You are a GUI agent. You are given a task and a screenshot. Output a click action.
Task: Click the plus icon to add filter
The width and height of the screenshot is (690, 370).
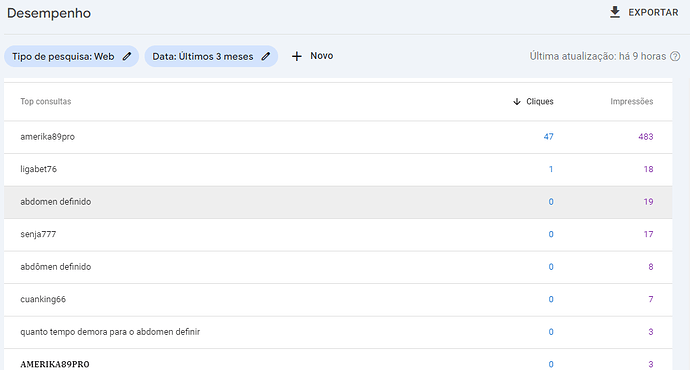click(297, 56)
